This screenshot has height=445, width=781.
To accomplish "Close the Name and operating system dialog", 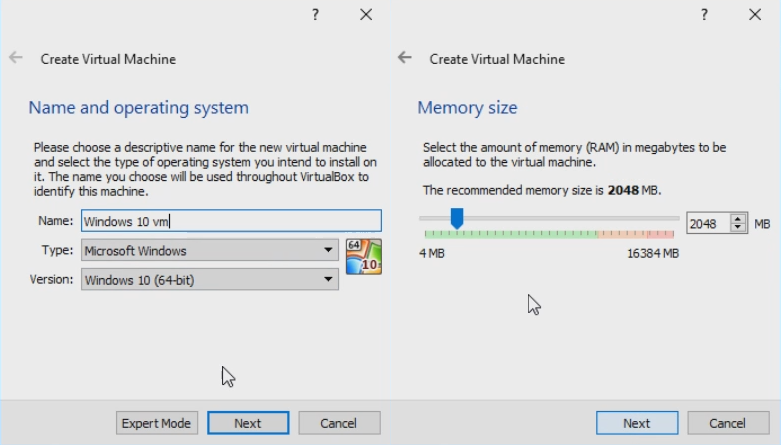I will click(x=366, y=14).
